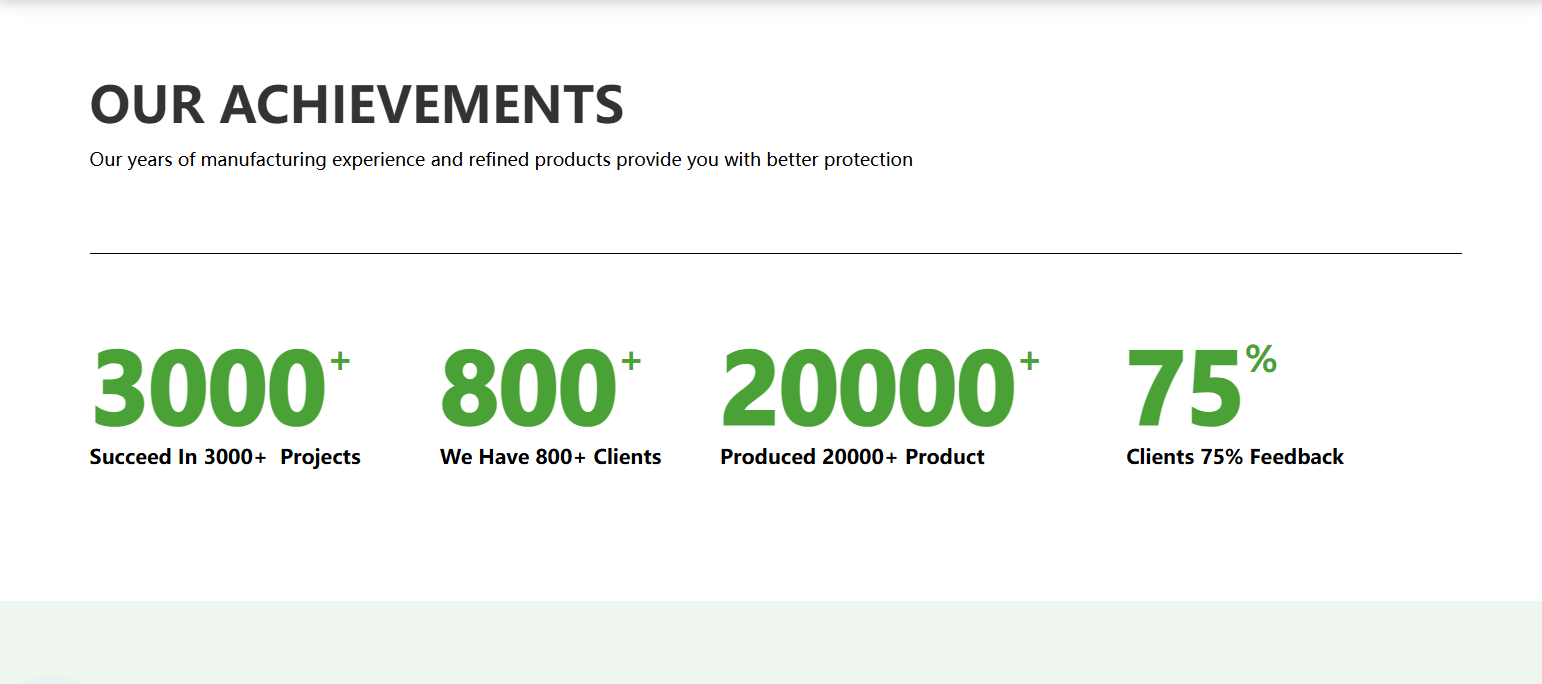
Task: Click 'manufacturing experience' in the subtitle
Action: coord(313,160)
